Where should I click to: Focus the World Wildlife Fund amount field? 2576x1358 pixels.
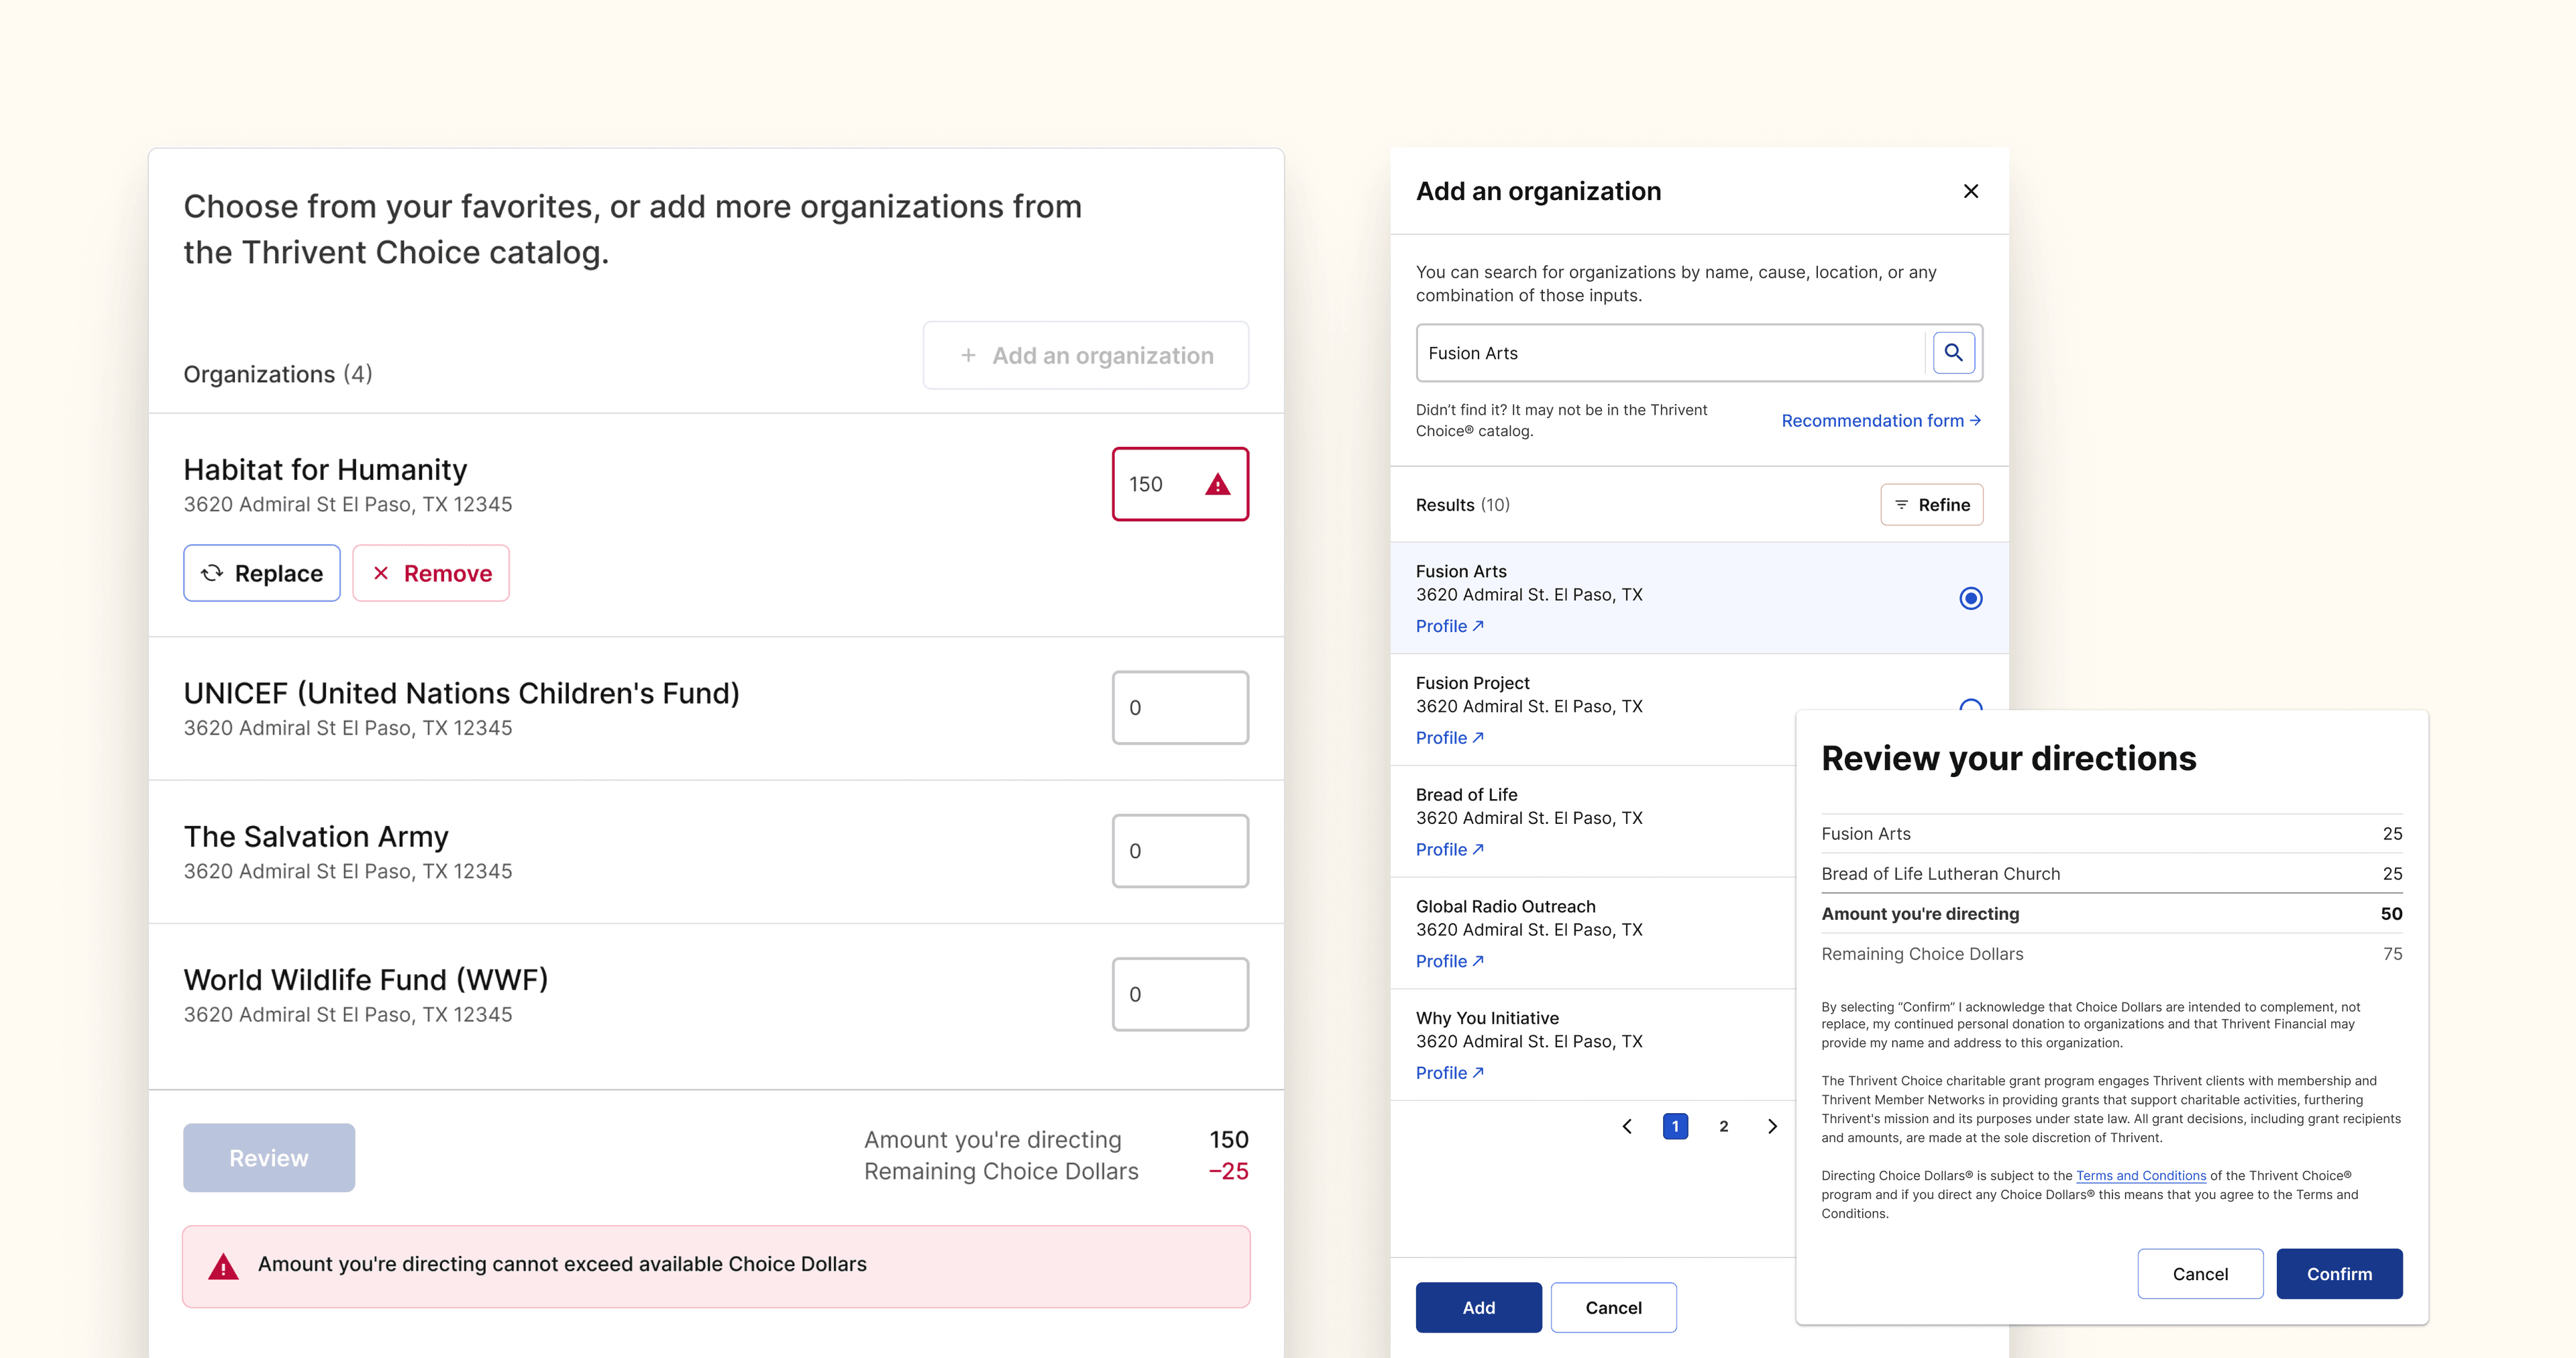coord(1180,994)
